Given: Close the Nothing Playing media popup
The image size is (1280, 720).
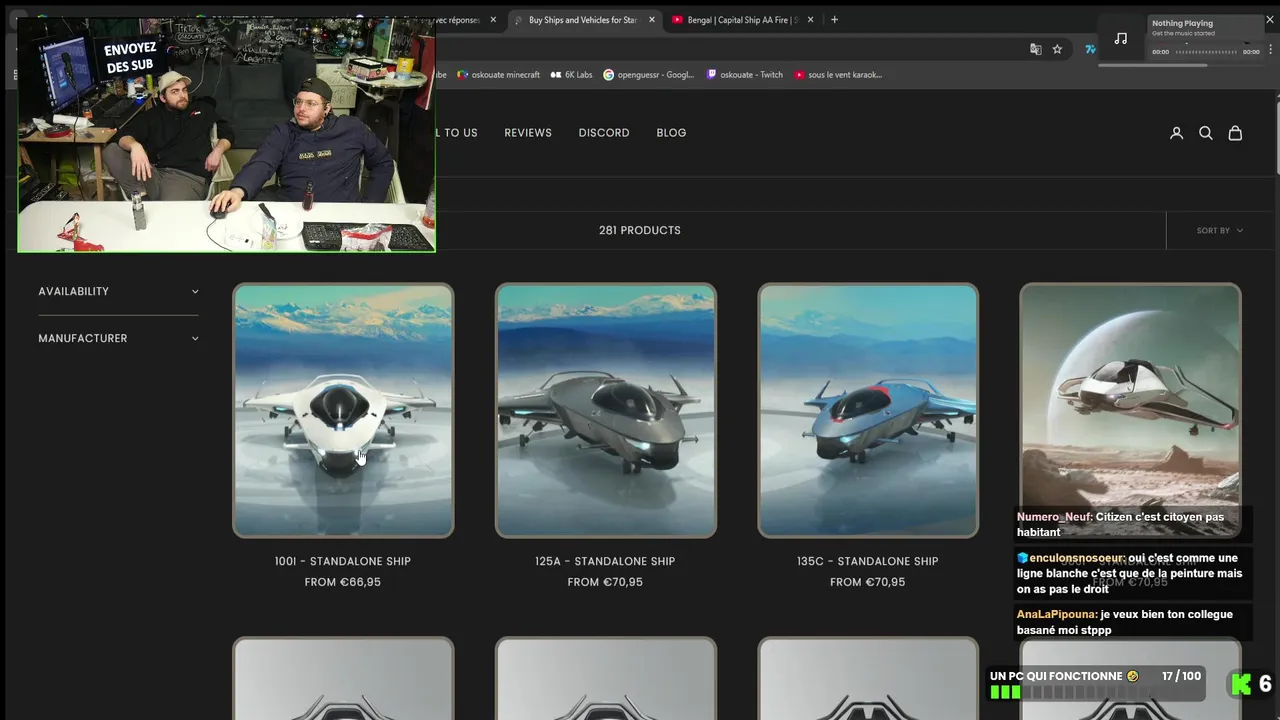Looking at the screenshot, I should pos(1272,20).
